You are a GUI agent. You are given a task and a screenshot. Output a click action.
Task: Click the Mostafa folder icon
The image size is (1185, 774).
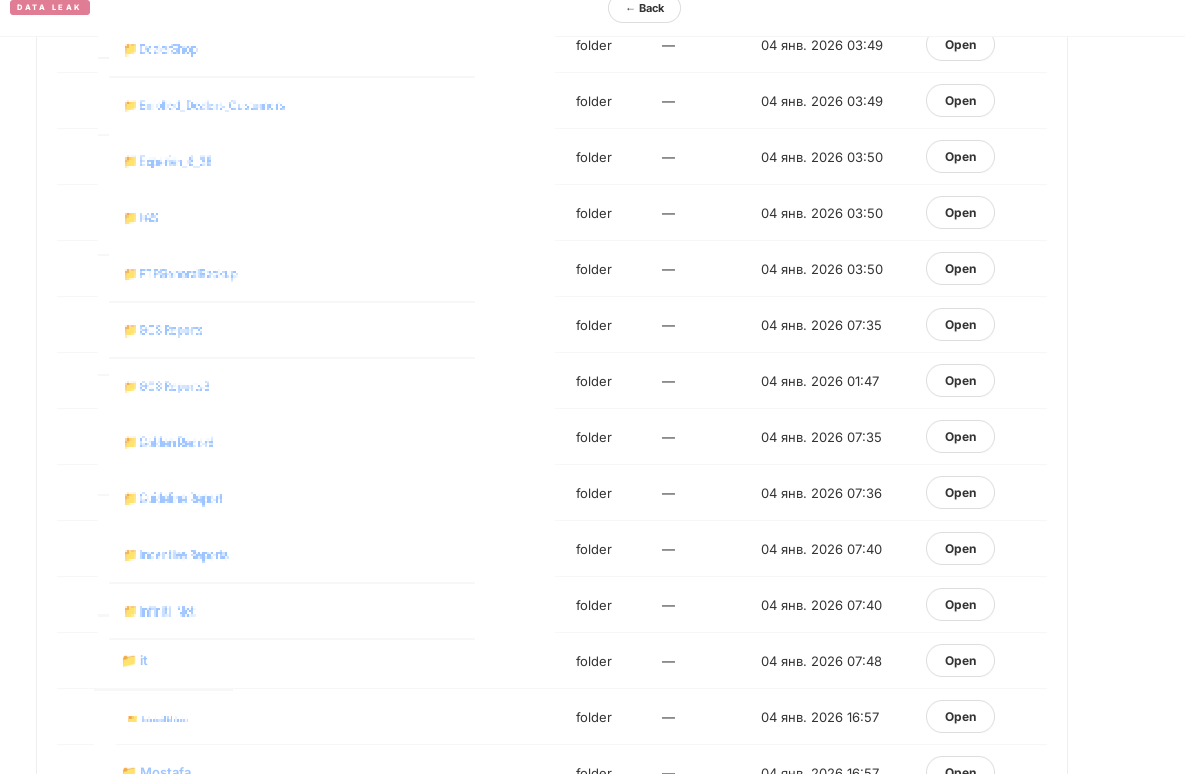click(x=129, y=770)
